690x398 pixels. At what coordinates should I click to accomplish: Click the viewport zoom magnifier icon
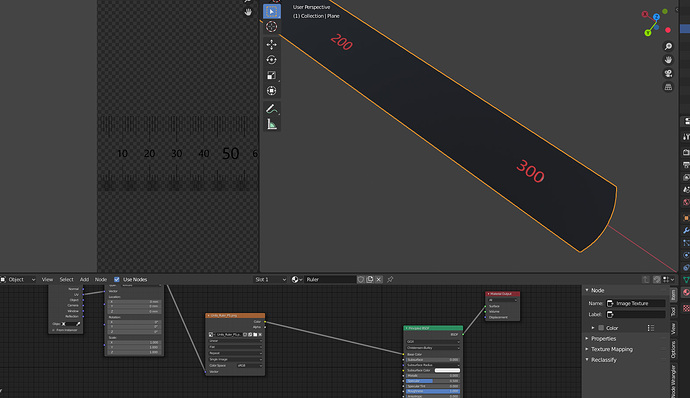[668, 46]
